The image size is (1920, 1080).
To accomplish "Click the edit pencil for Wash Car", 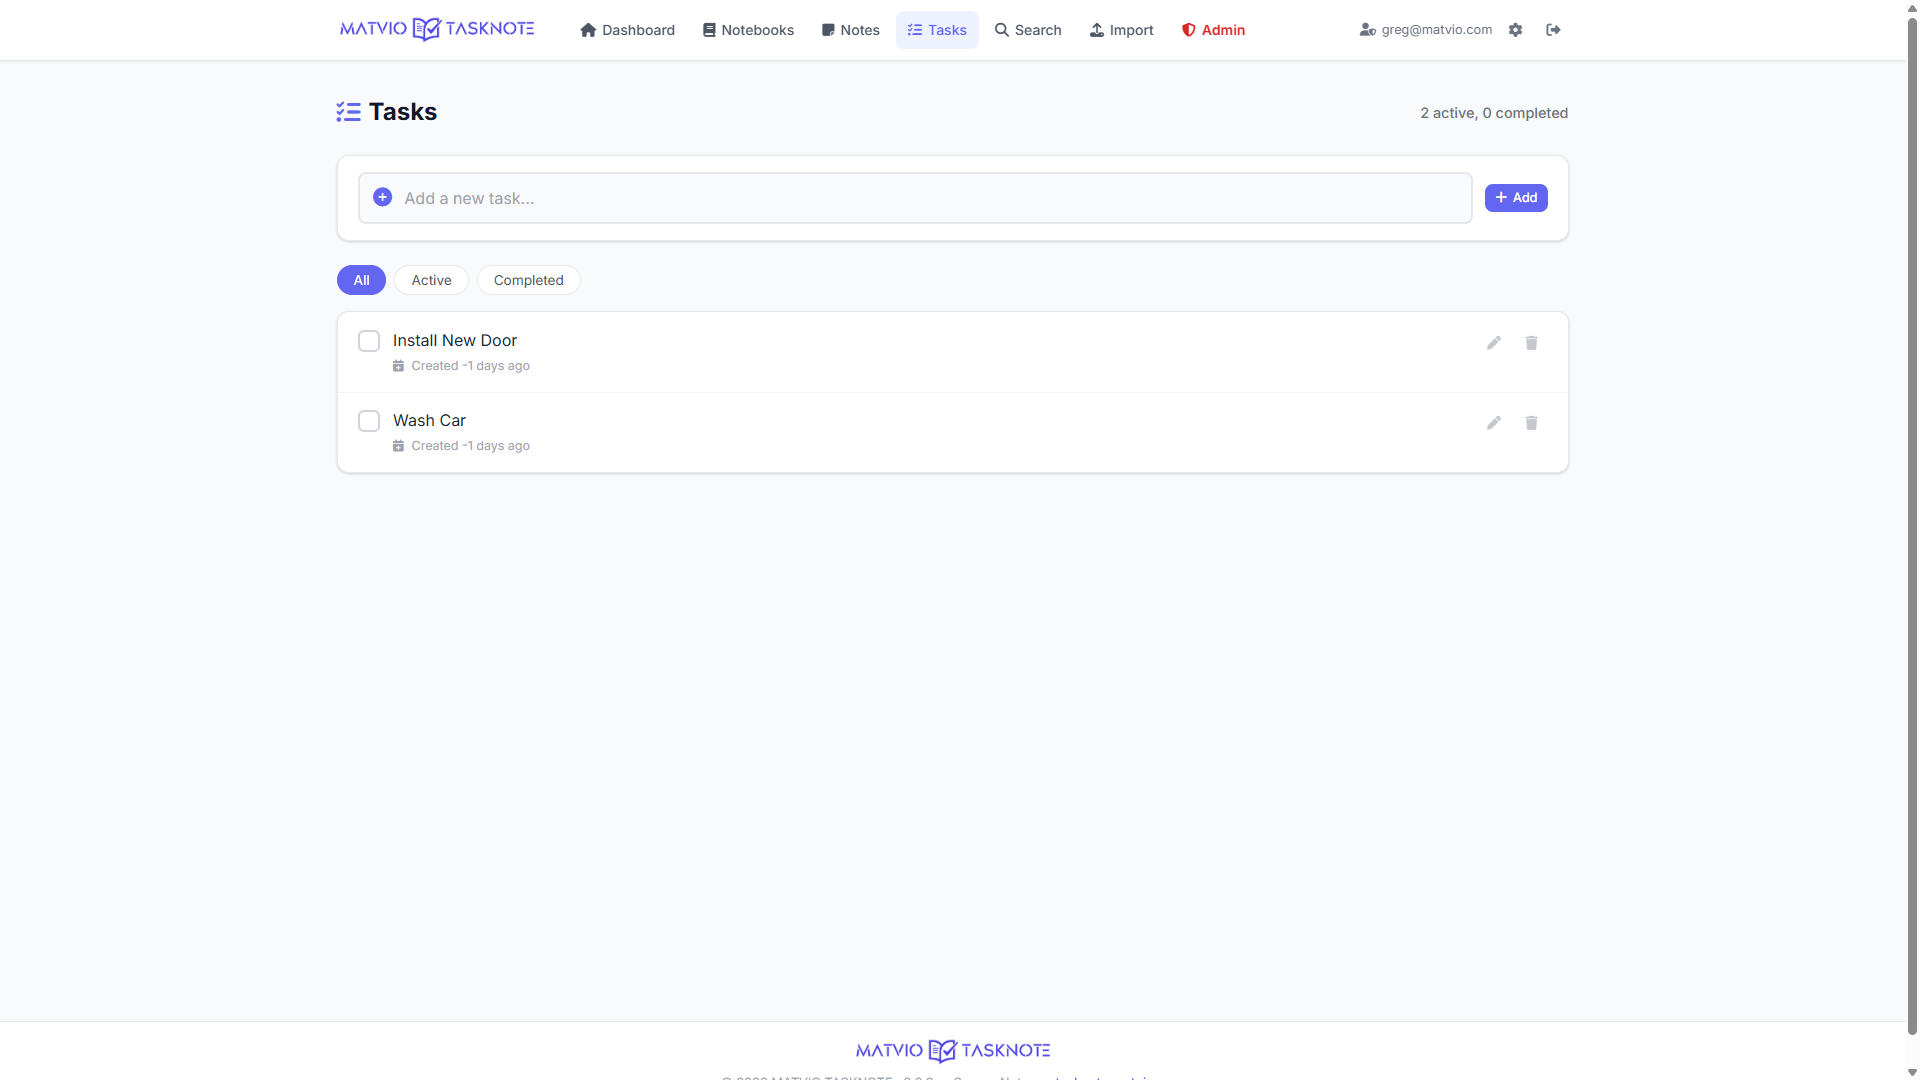I will pyautogui.click(x=1493, y=423).
